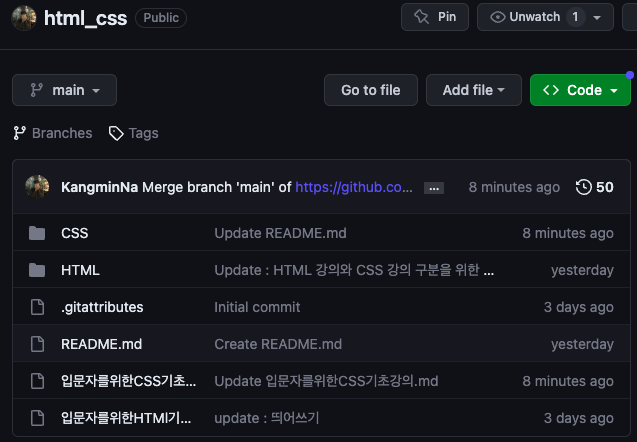
Task: Click yesterday timestamp on the README.md row
Action: click(582, 344)
